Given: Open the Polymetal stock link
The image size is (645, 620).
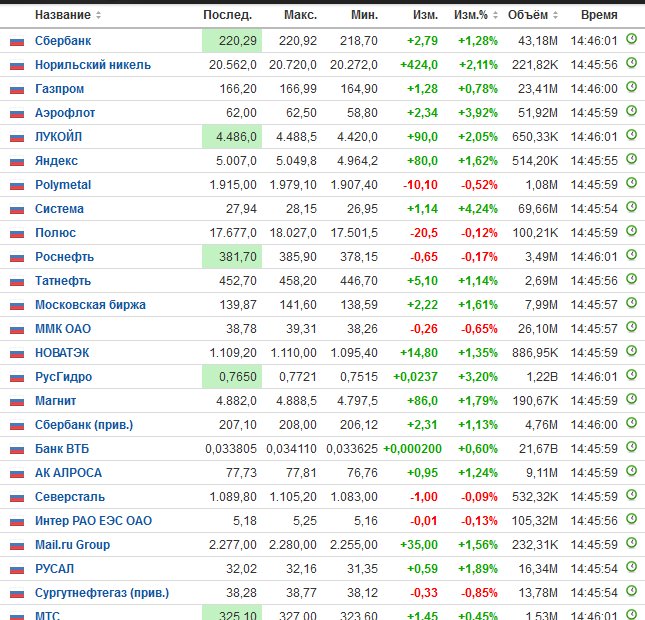Looking at the screenshot, I should 63,185.
